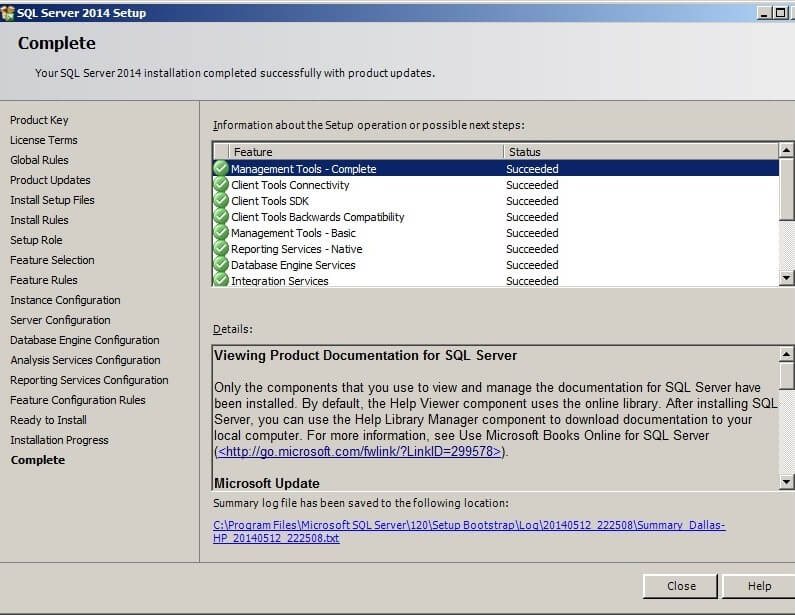Click SQL Server Setup icon in title bar
The width and height of the screenshot is (795, 615).
click(9, 13)
